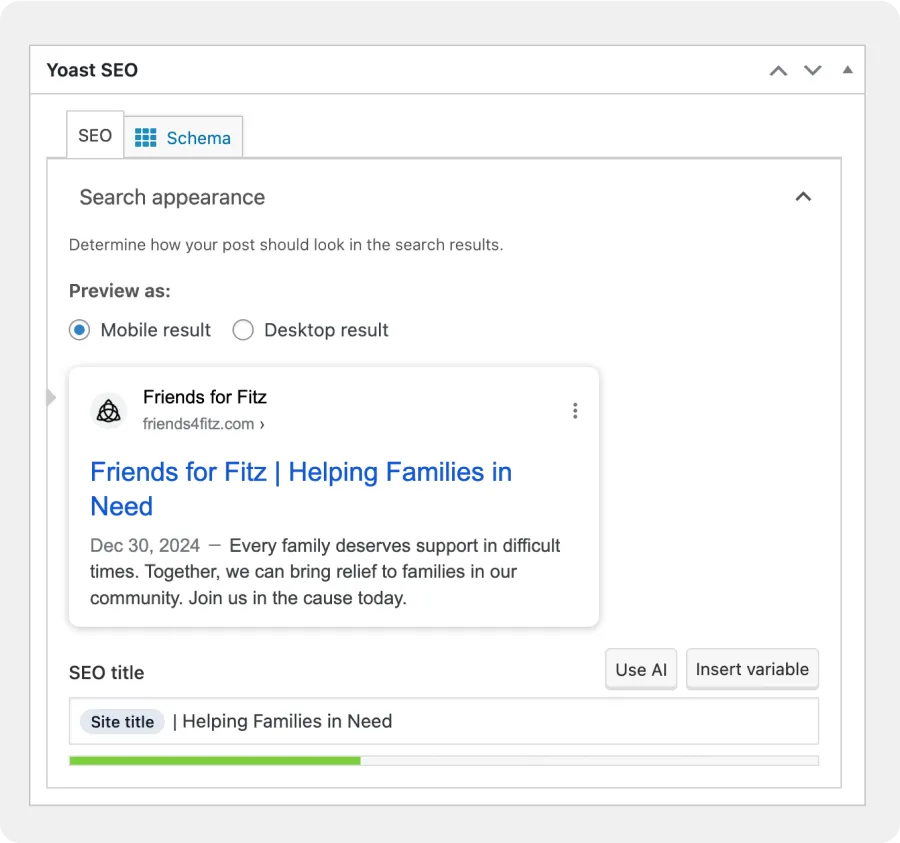Click friends4fitz.com URL in preview
Screen dimensions: 900x843
[x=203, y=424]
